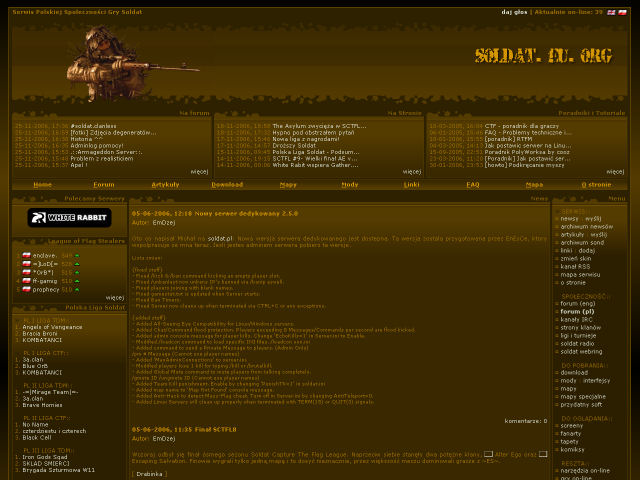Open FAQ from the navigation bar

(473, 185)
